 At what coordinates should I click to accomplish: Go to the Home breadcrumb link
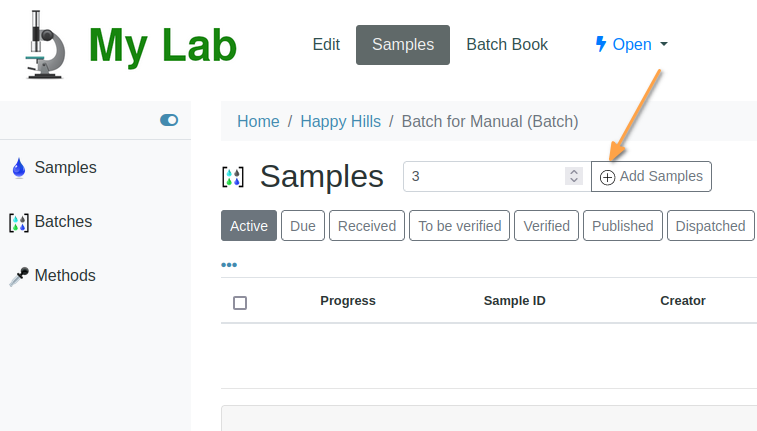point(258,121)
